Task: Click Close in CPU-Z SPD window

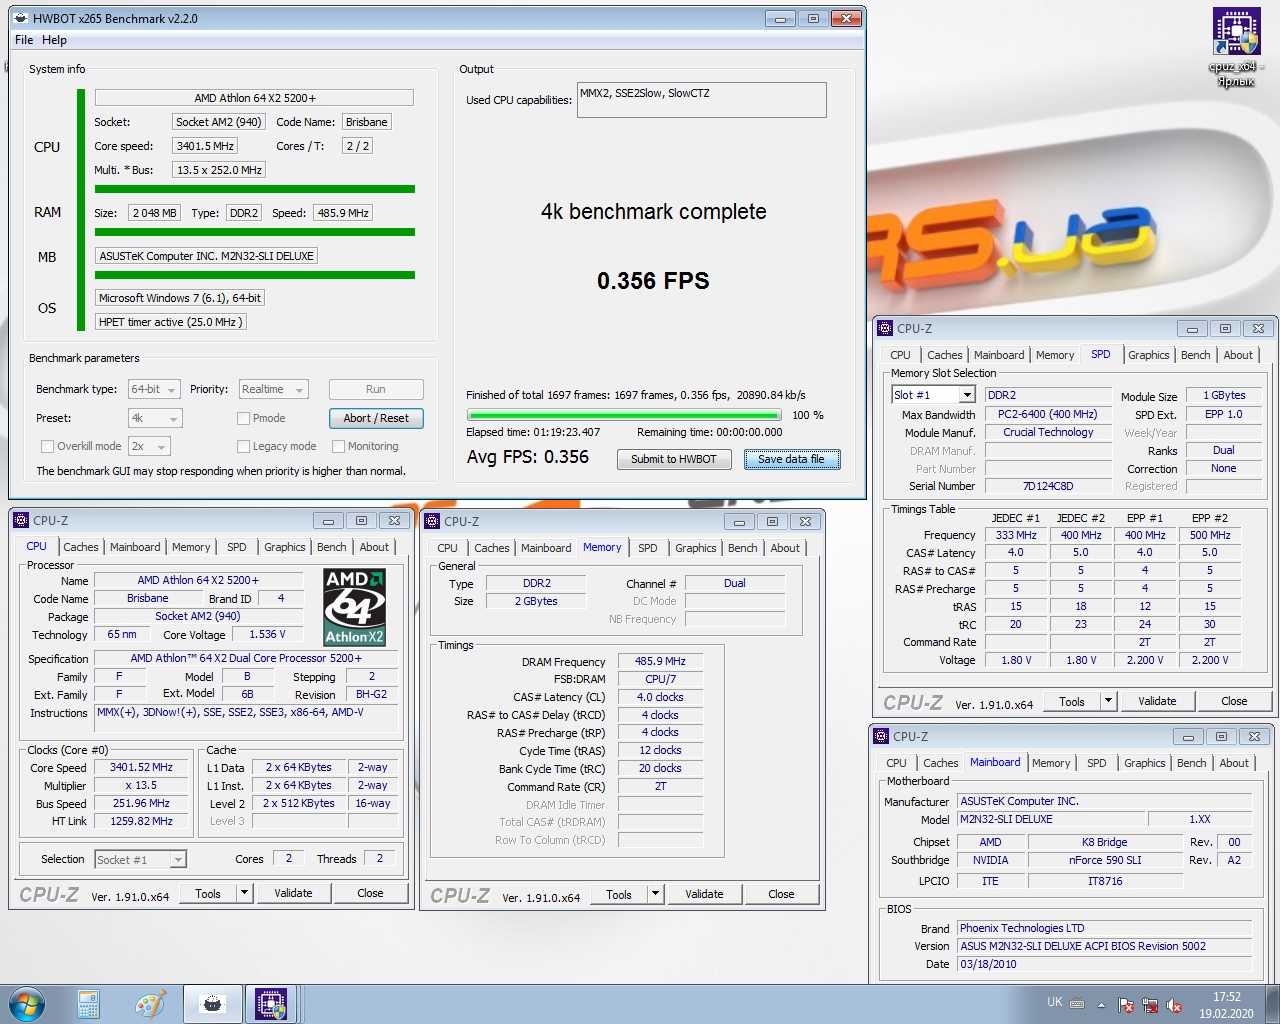Action: tap(1234, 701)
